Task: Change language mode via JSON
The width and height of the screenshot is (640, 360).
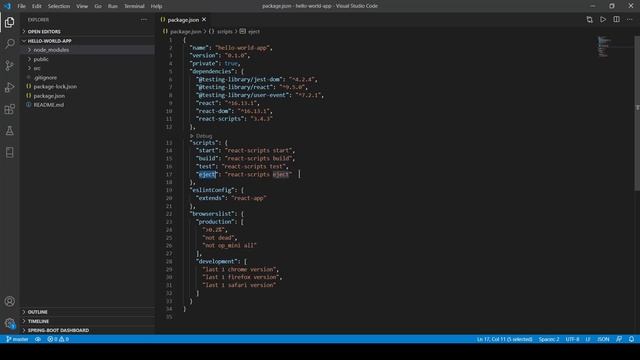Action: pos(603,339)
